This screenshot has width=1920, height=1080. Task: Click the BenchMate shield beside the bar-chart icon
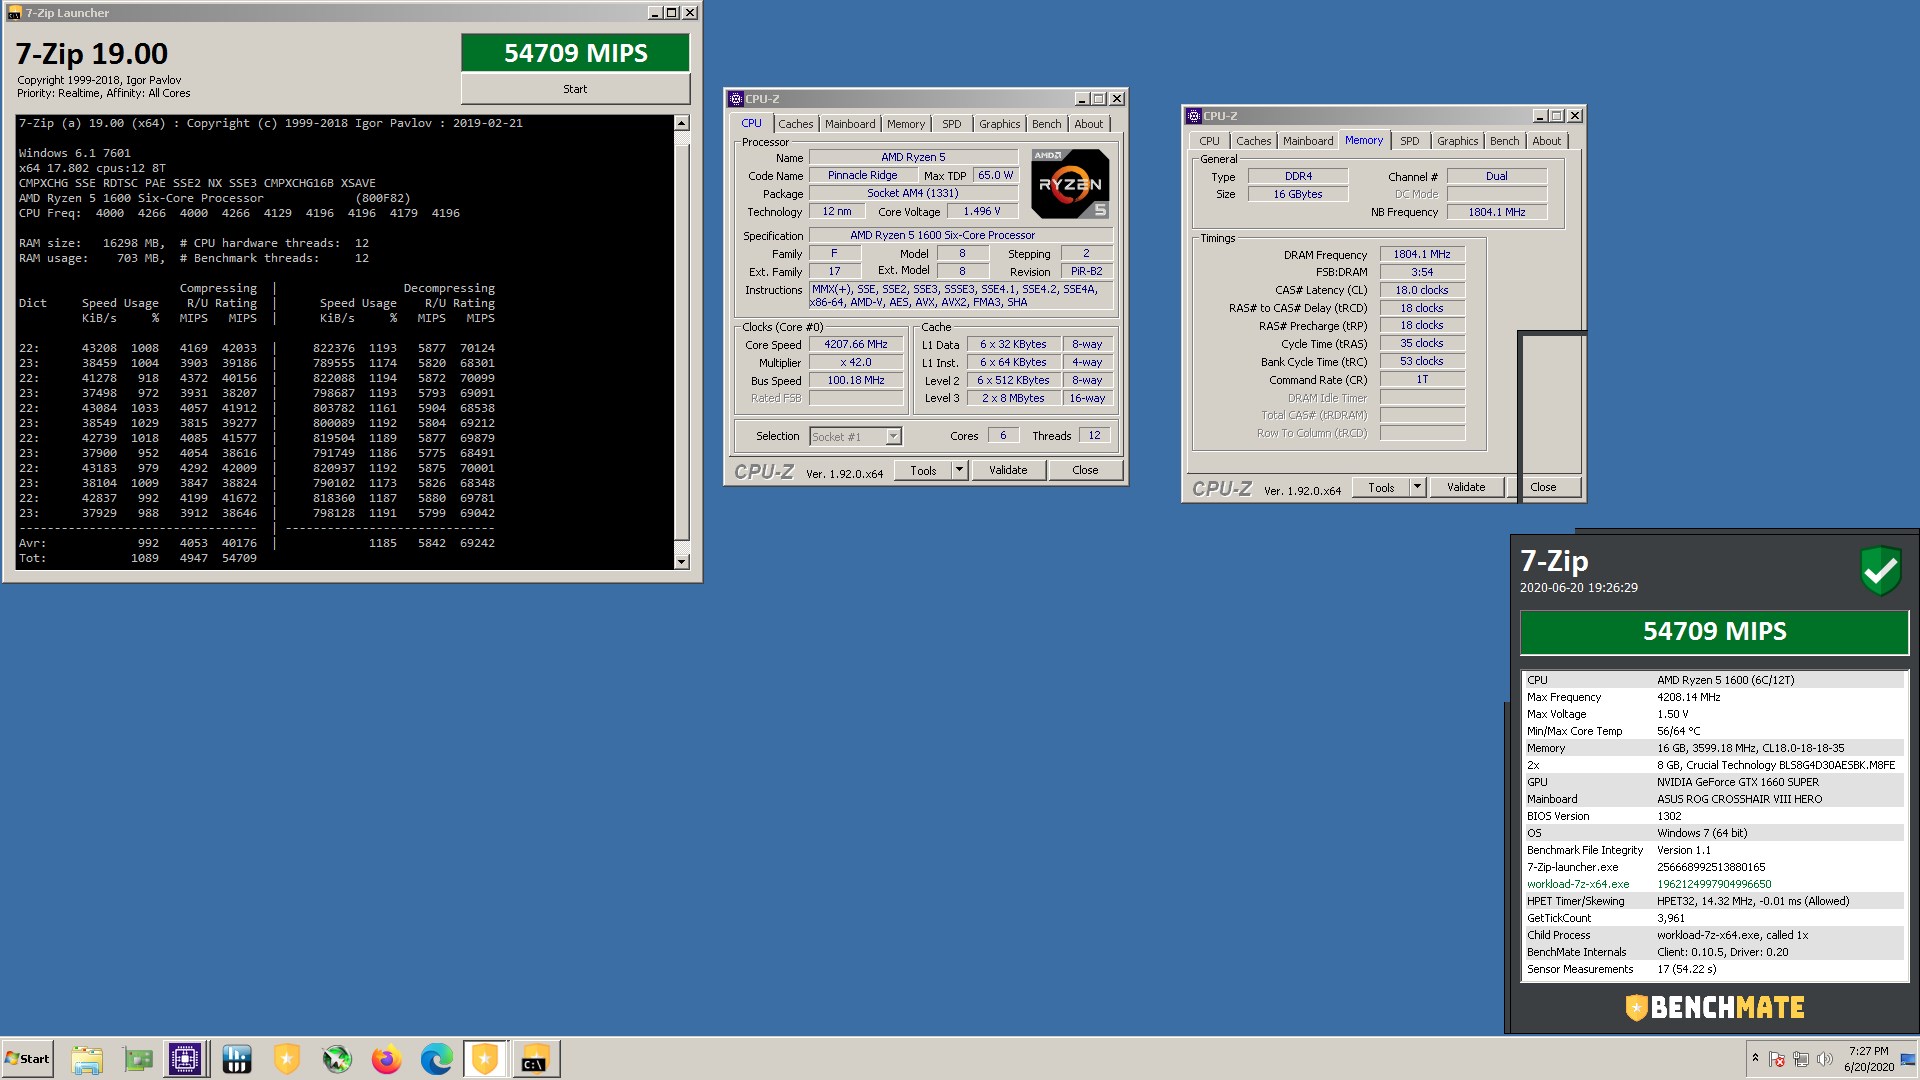pos(287,1059)
